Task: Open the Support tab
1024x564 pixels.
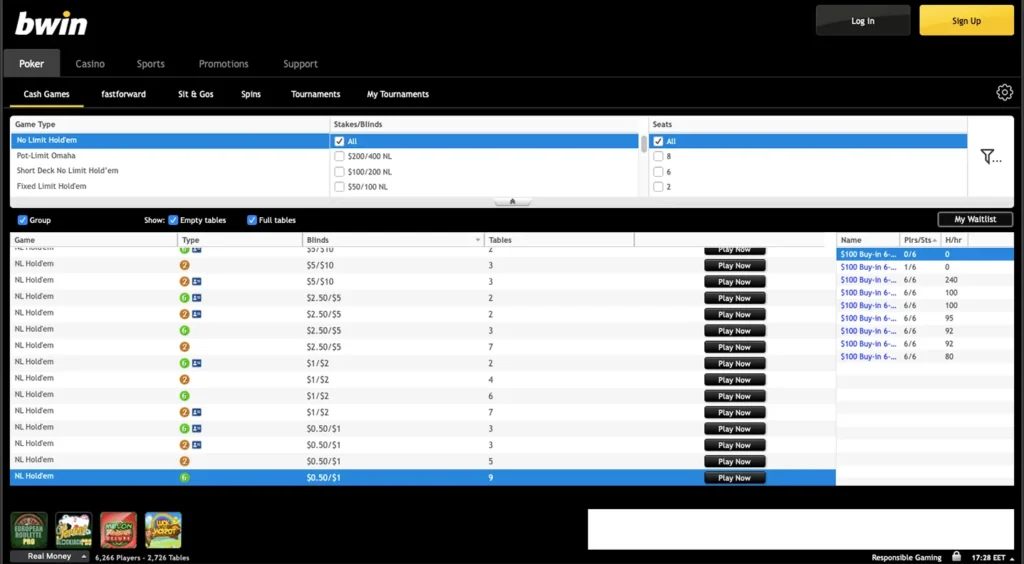Action: coord(300,64)
